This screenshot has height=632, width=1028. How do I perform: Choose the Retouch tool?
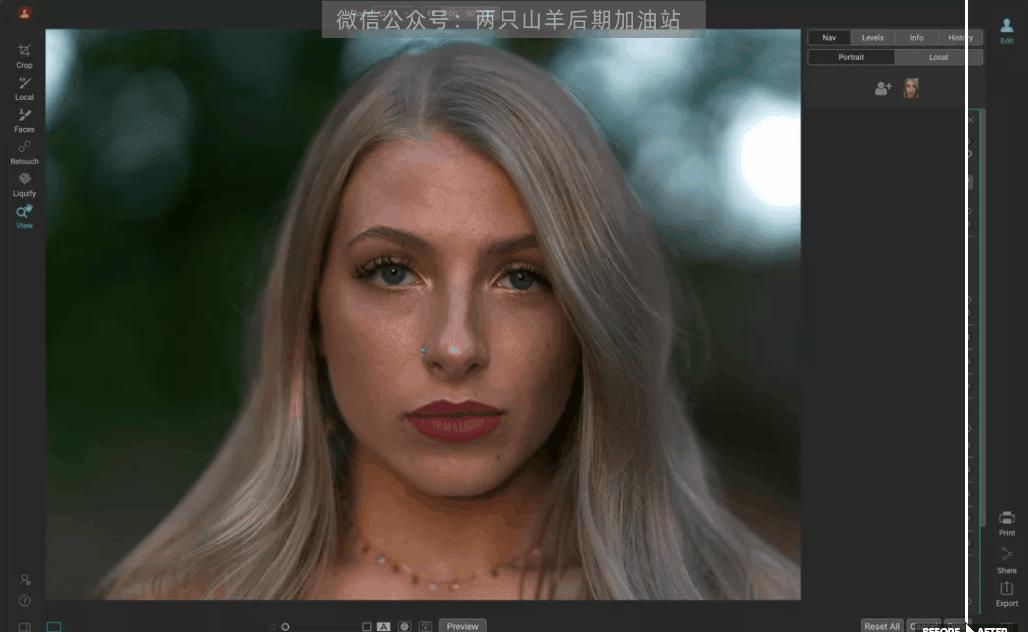tap(24, 153)
